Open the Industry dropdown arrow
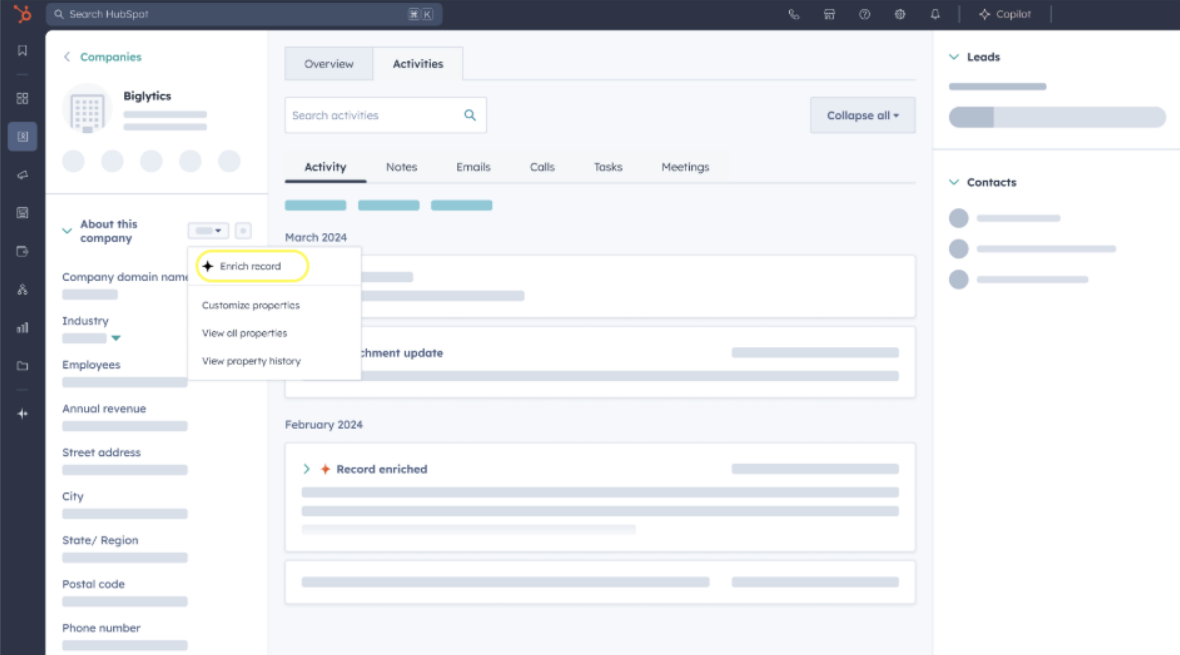 coord(116,338)
